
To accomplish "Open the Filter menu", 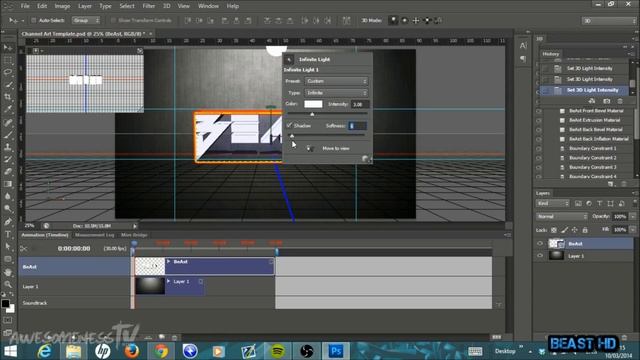I will coord(149,6).
